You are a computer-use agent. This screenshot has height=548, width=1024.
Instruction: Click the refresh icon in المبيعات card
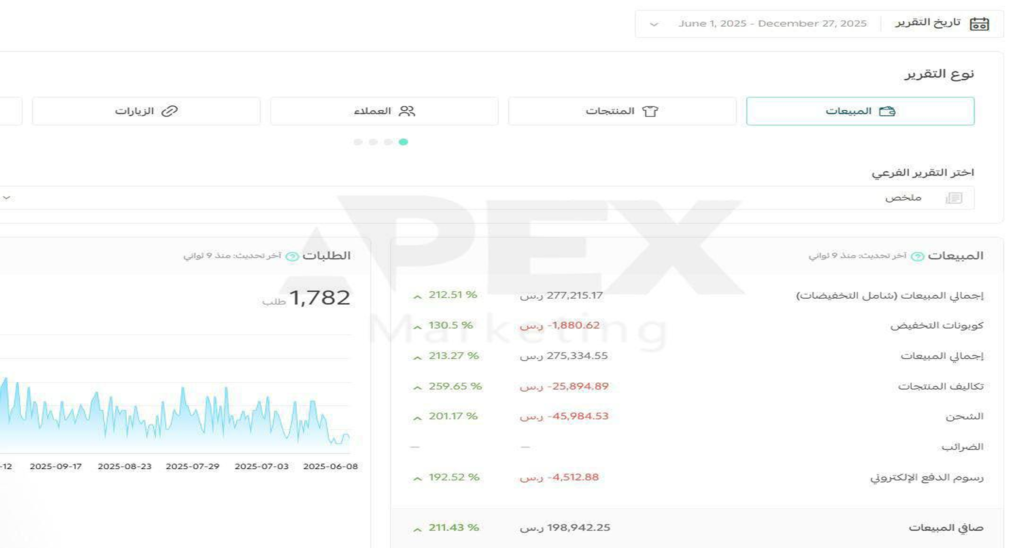pos(918,256)
